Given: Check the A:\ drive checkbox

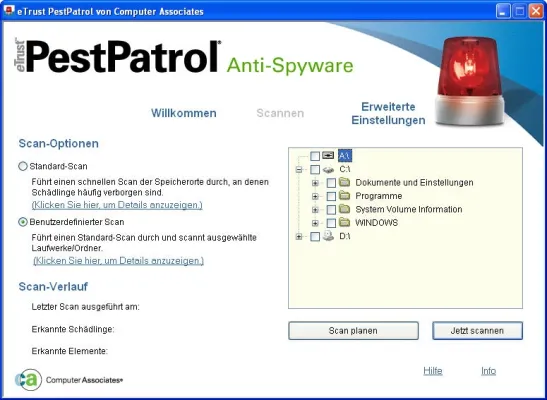Looking at the screenshot, I should [x=315, y=156].
